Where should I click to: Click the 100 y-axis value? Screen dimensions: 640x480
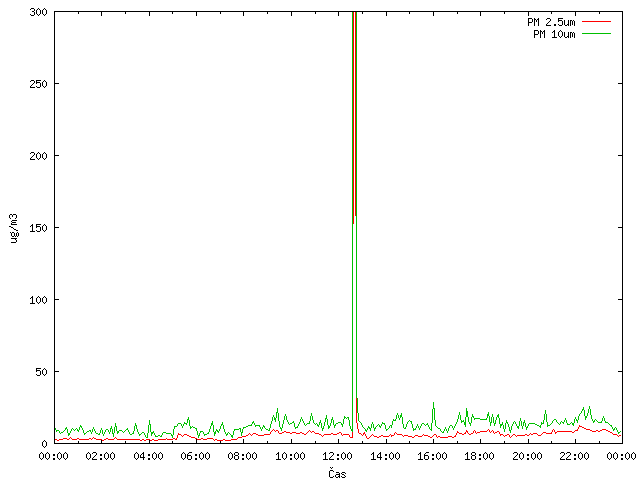[38, 300]
